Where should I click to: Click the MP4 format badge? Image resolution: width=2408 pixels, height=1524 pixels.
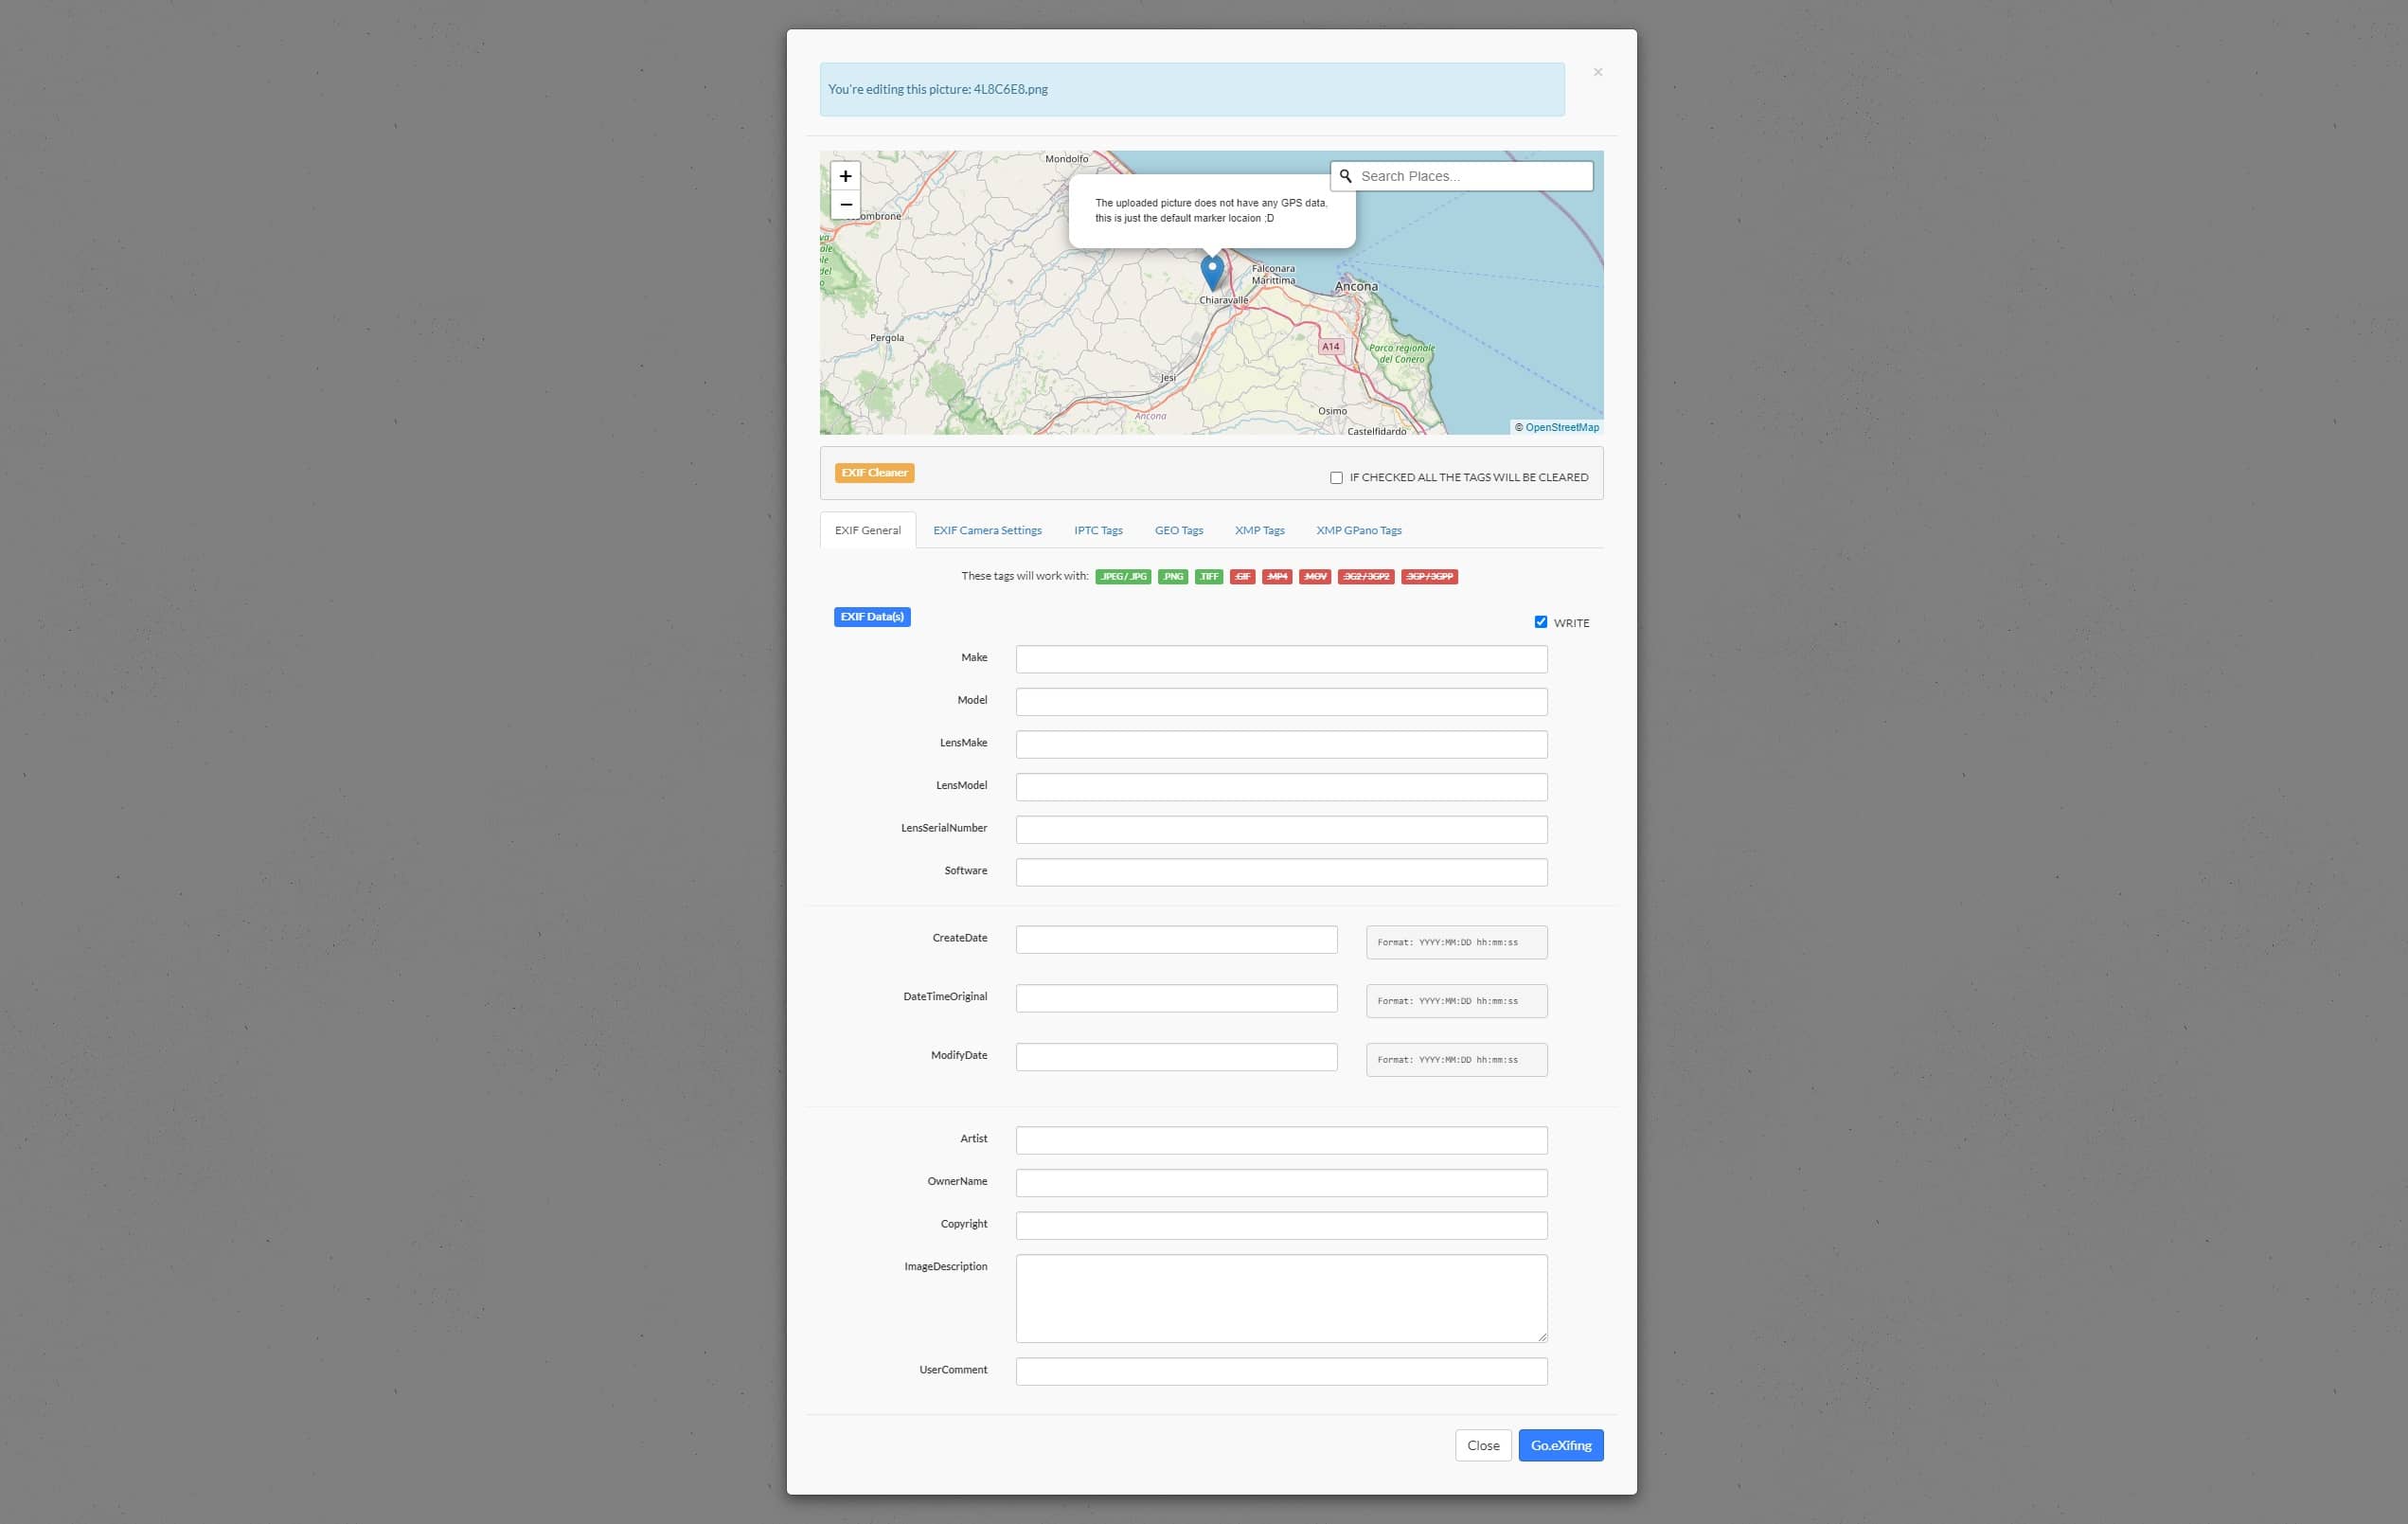point(1277,577)
